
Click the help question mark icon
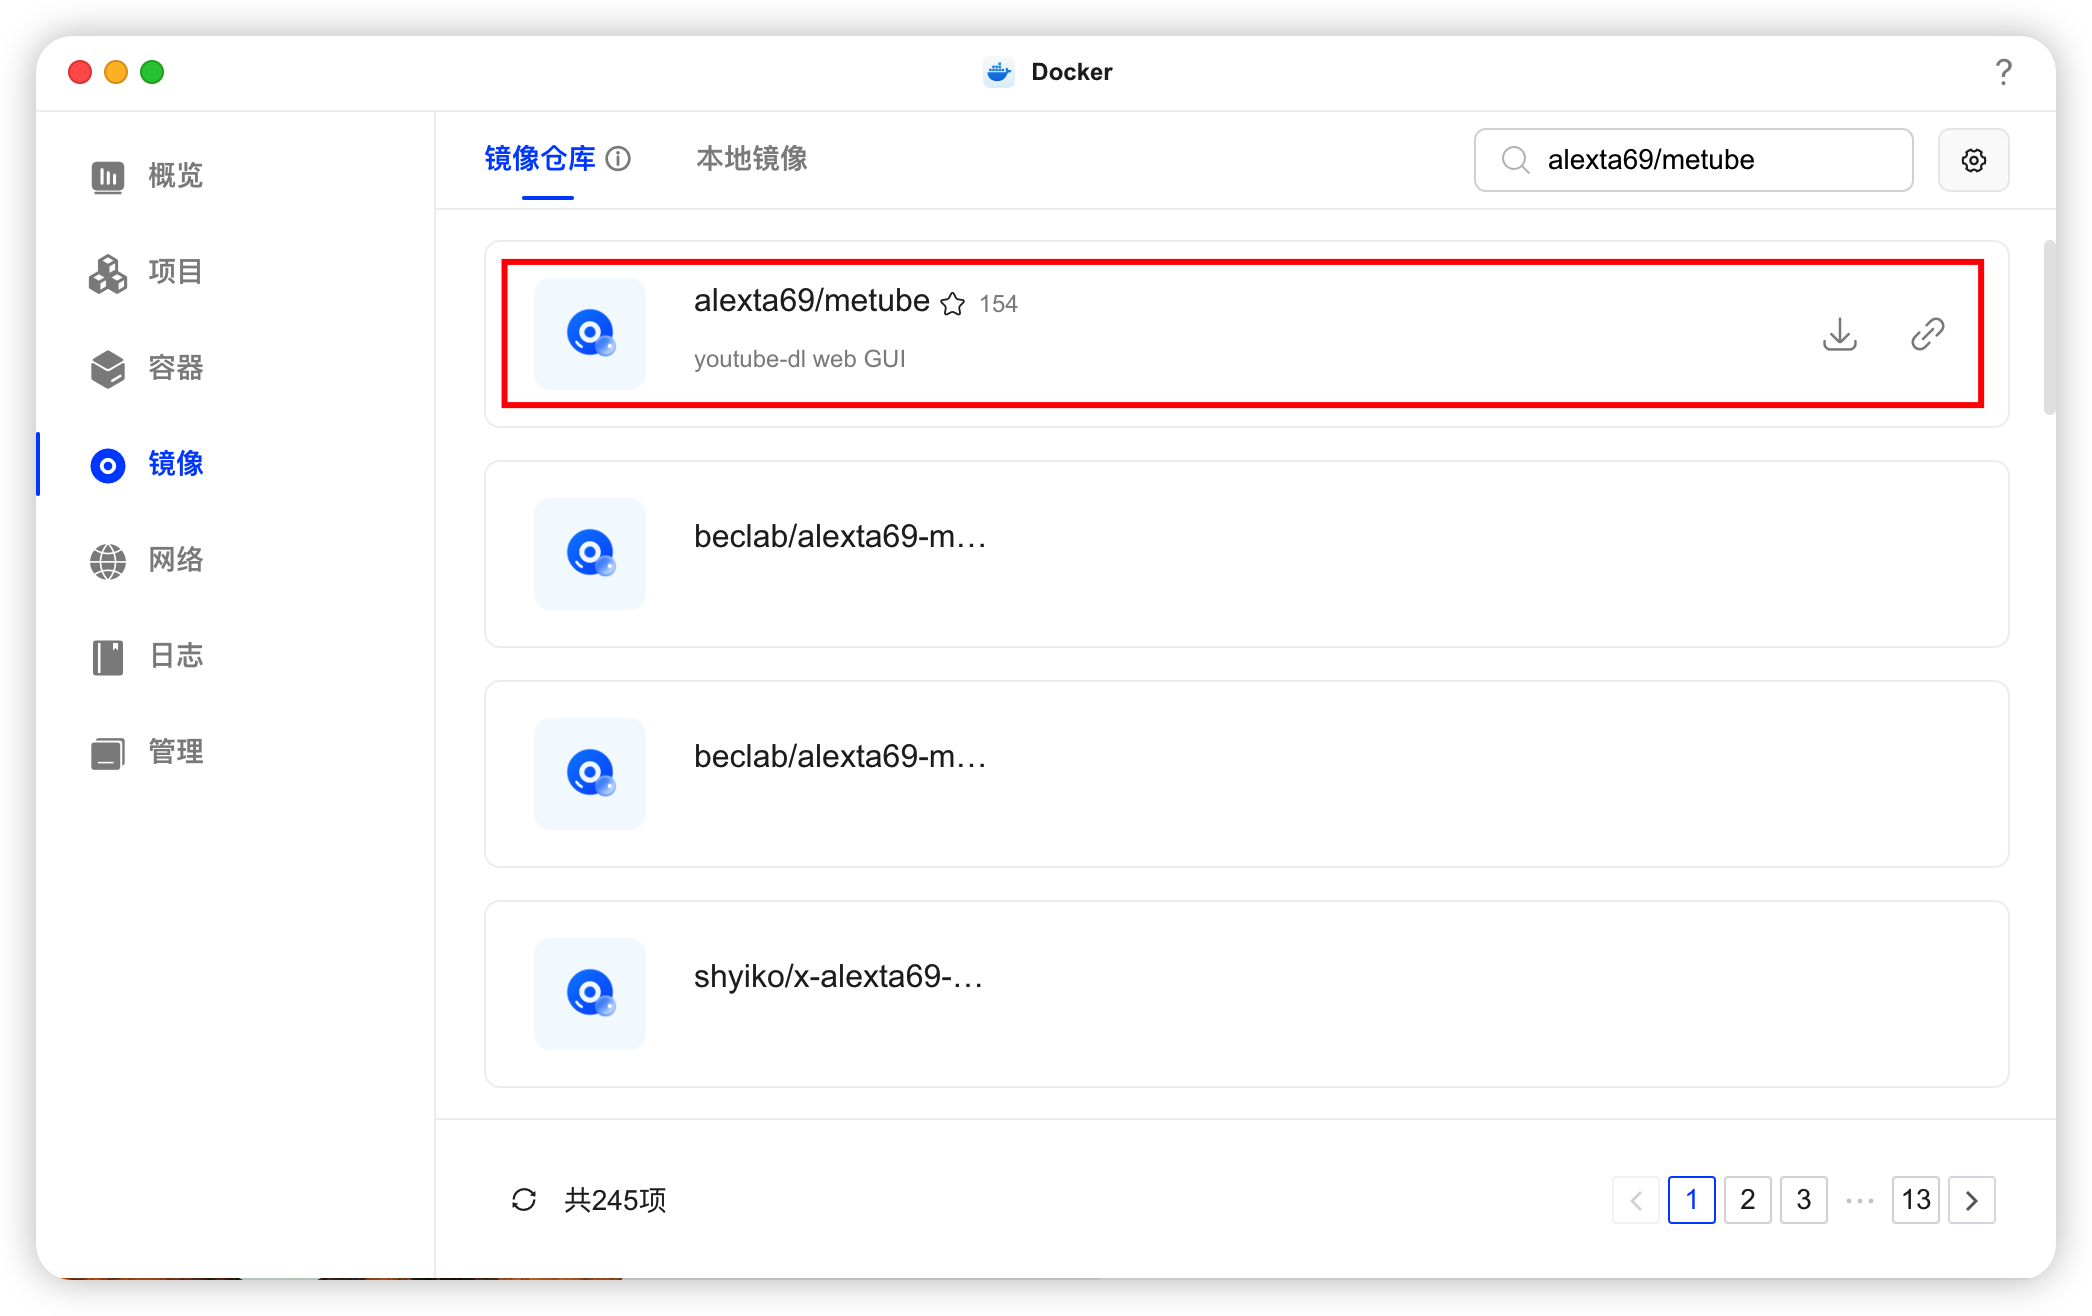pos(2003,72)
